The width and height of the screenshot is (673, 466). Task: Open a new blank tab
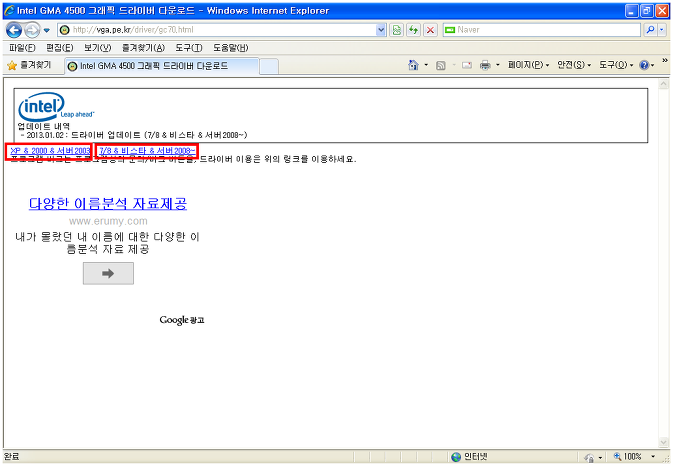[269, 67]
